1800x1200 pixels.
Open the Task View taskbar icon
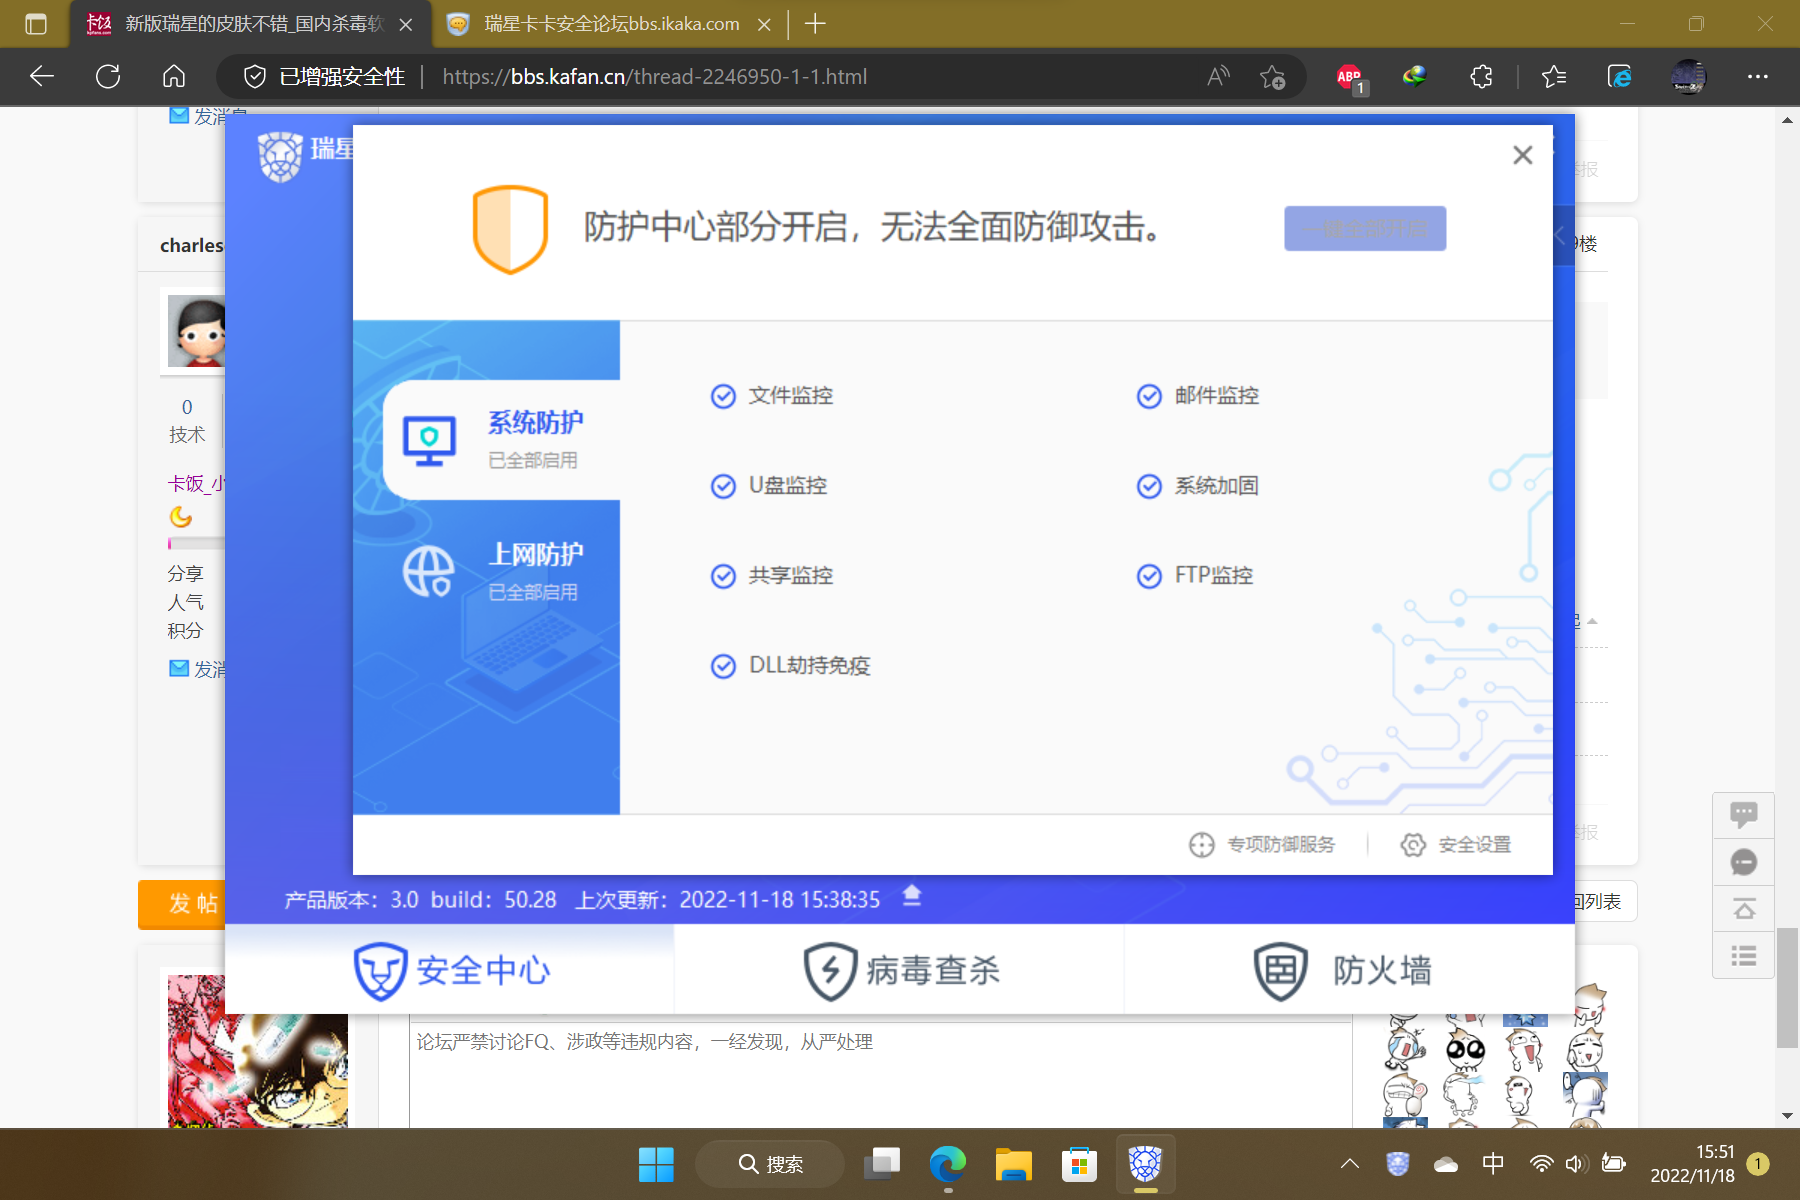point(881,1164)
